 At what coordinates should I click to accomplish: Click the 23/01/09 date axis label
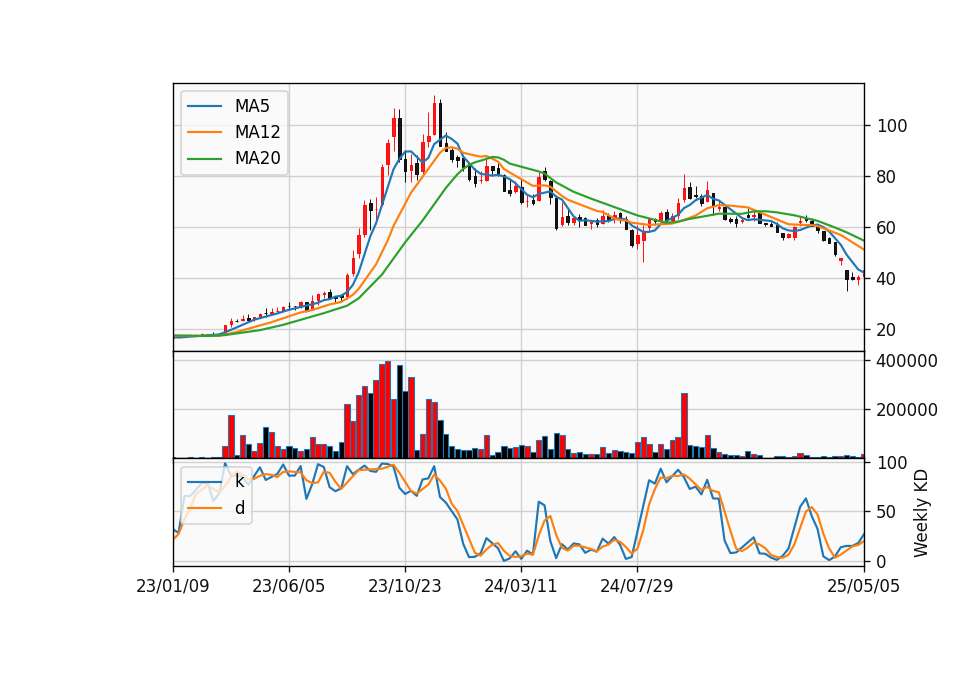173,586
